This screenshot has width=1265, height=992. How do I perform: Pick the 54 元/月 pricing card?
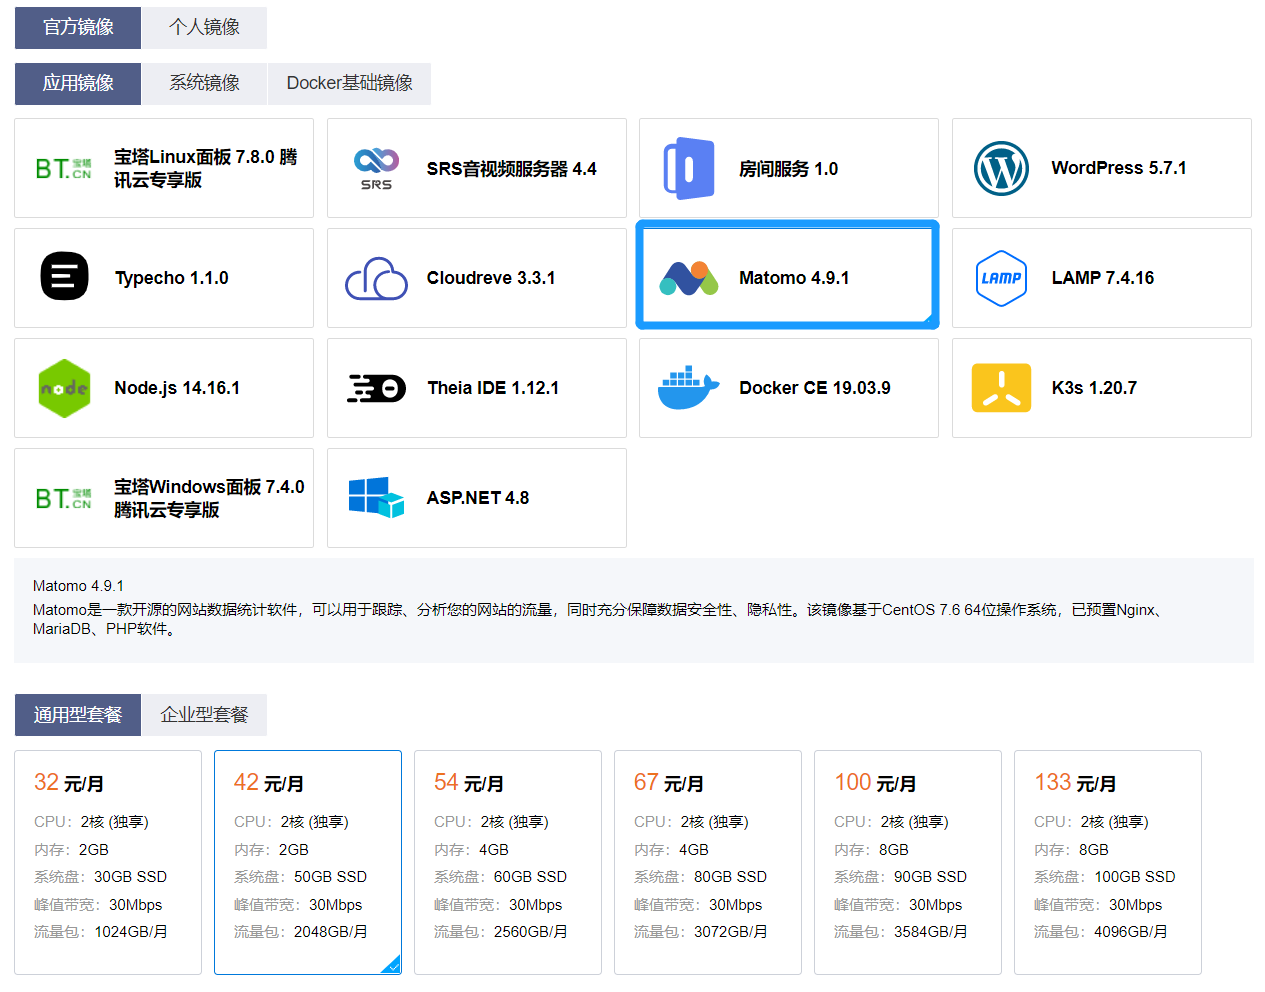pyautogui.click(x=507, y=862)
